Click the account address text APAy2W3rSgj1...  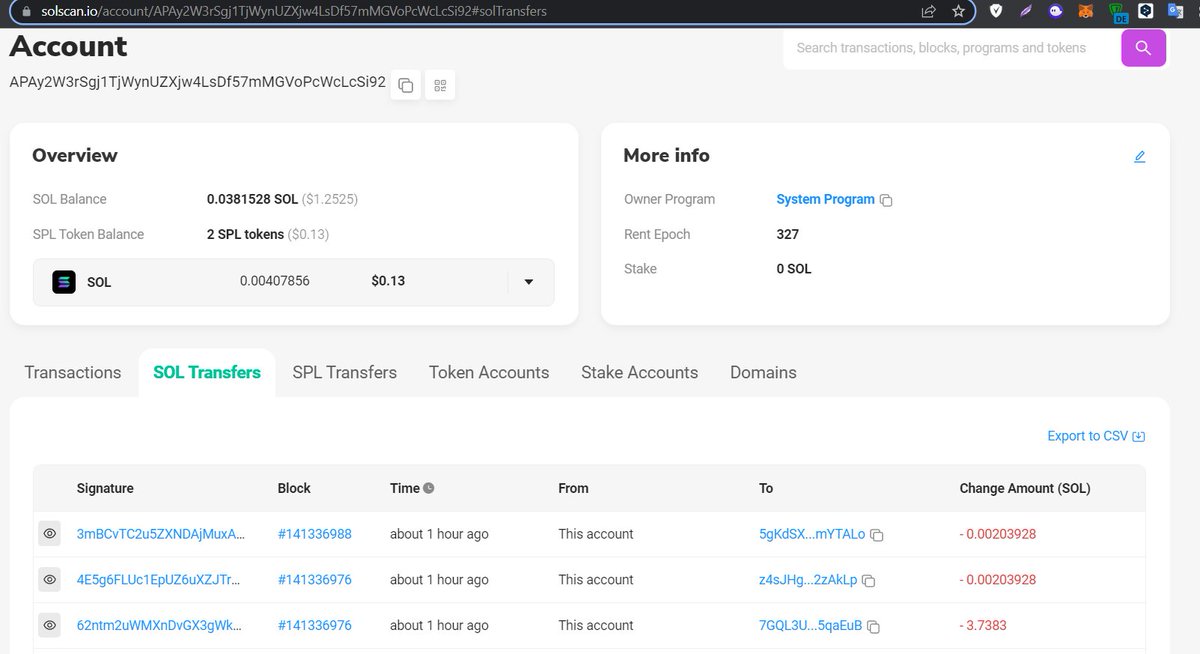coord(197,82)
